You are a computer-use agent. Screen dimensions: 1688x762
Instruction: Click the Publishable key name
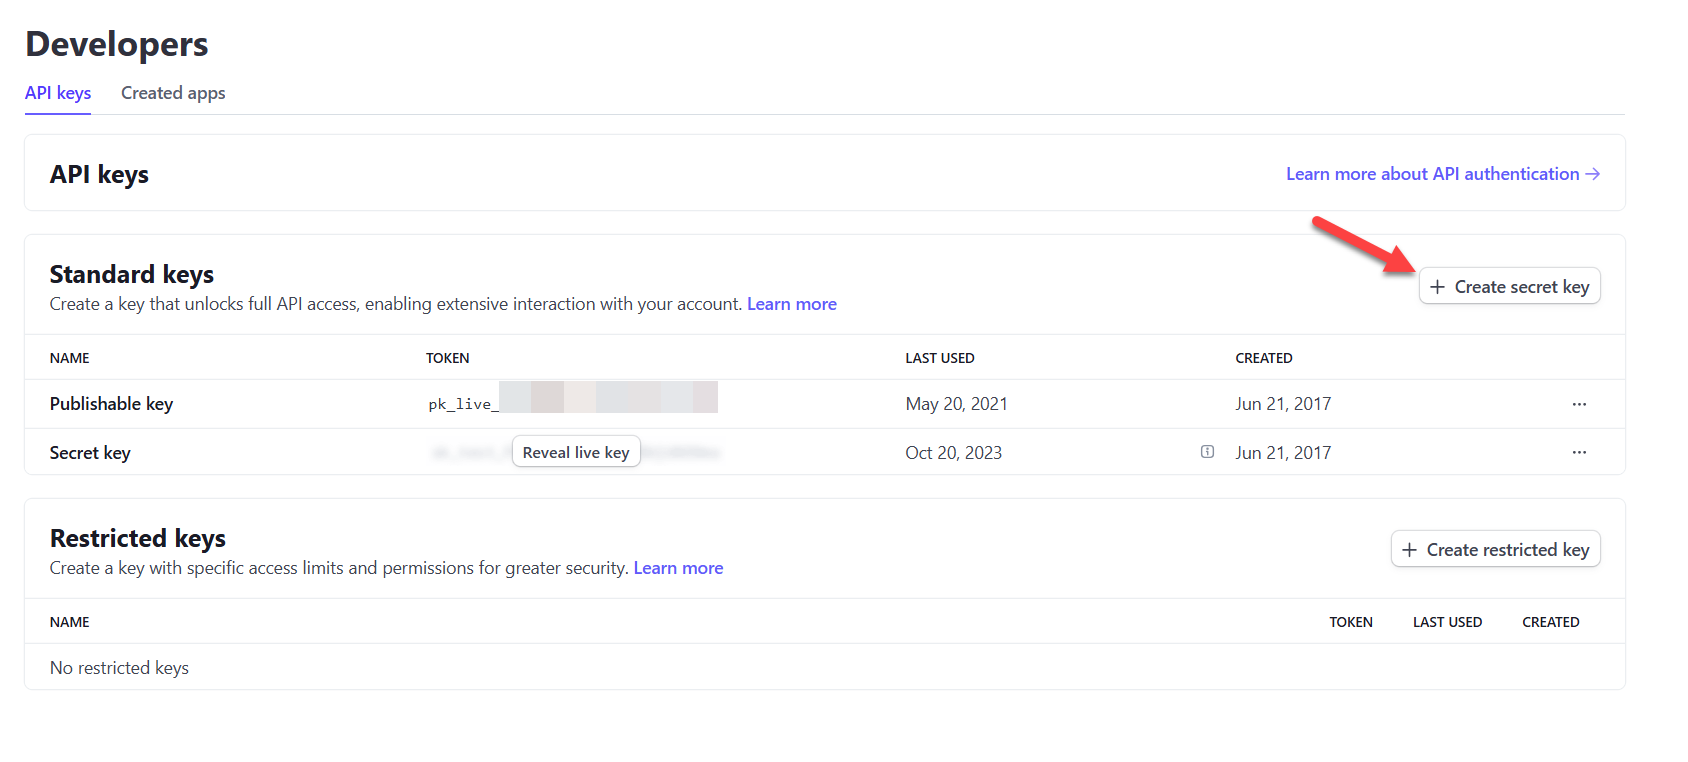pyautogui.click(x=111, y=404)
